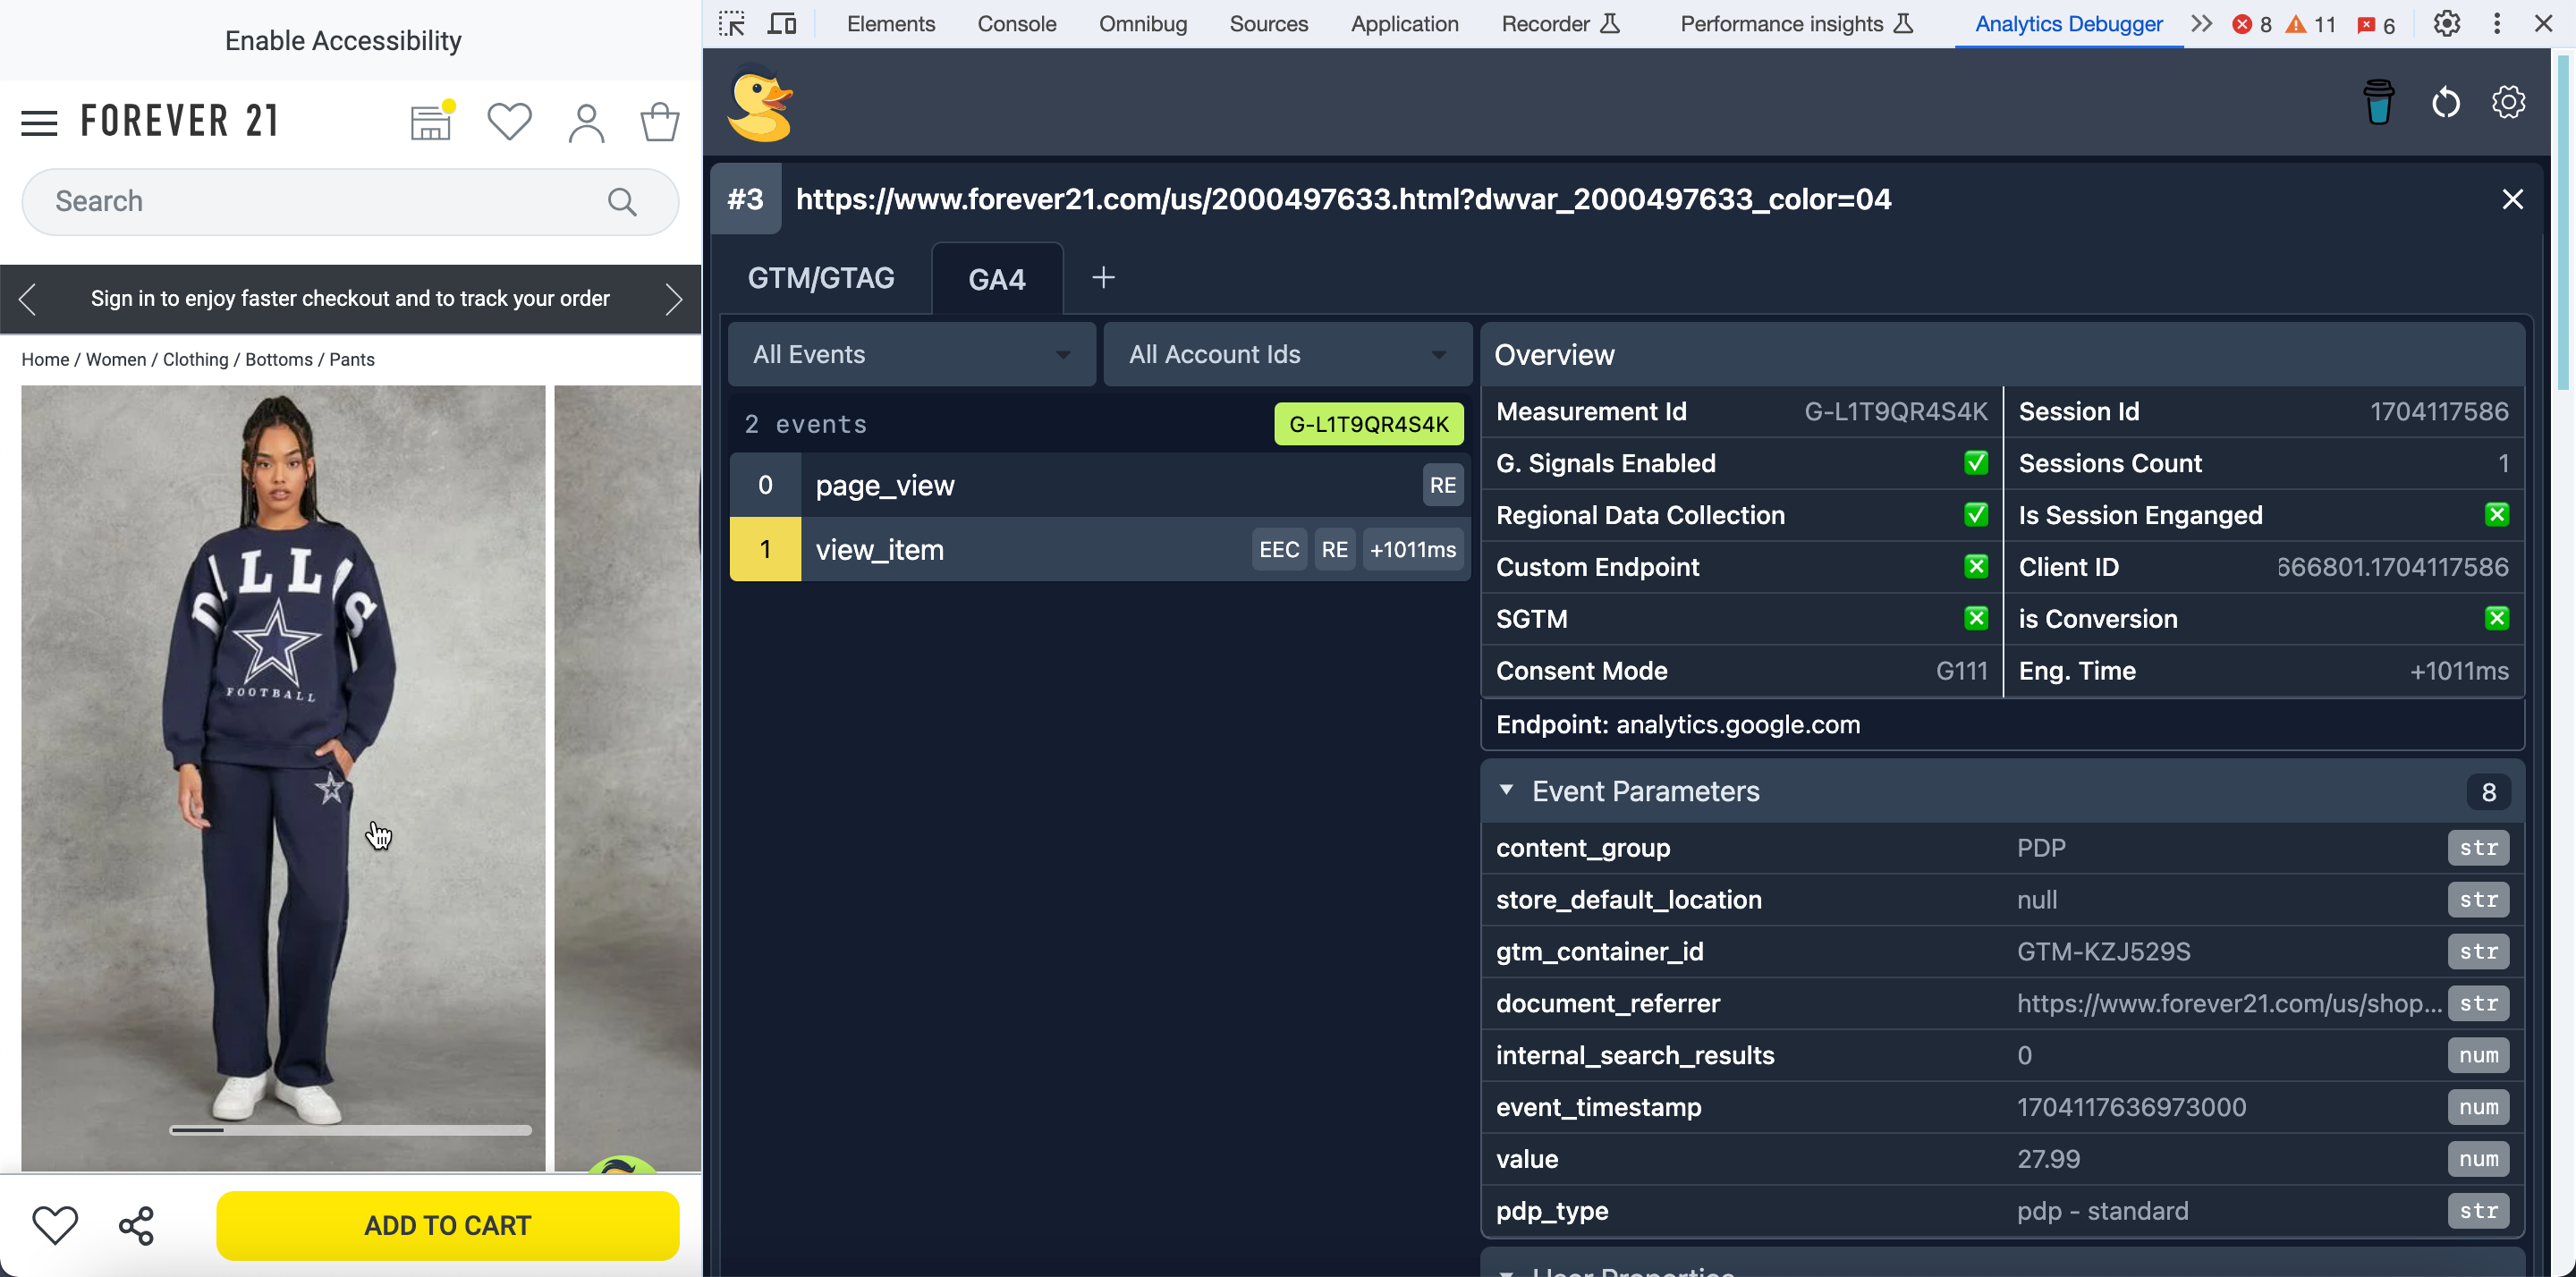This screenshot has height=1277, width=2576.
Task: Click the G. Signals Enabled checkmark
Action: [x=1975, y=463]
